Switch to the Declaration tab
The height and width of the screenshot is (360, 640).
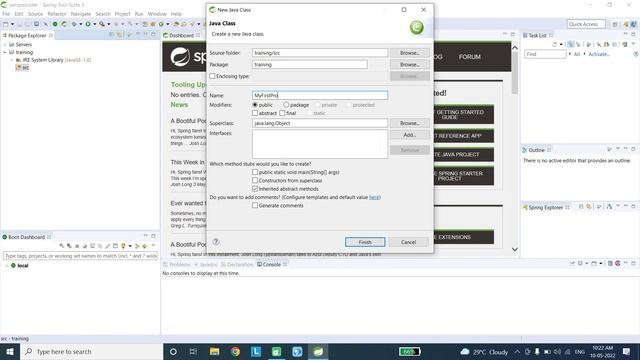237,264
